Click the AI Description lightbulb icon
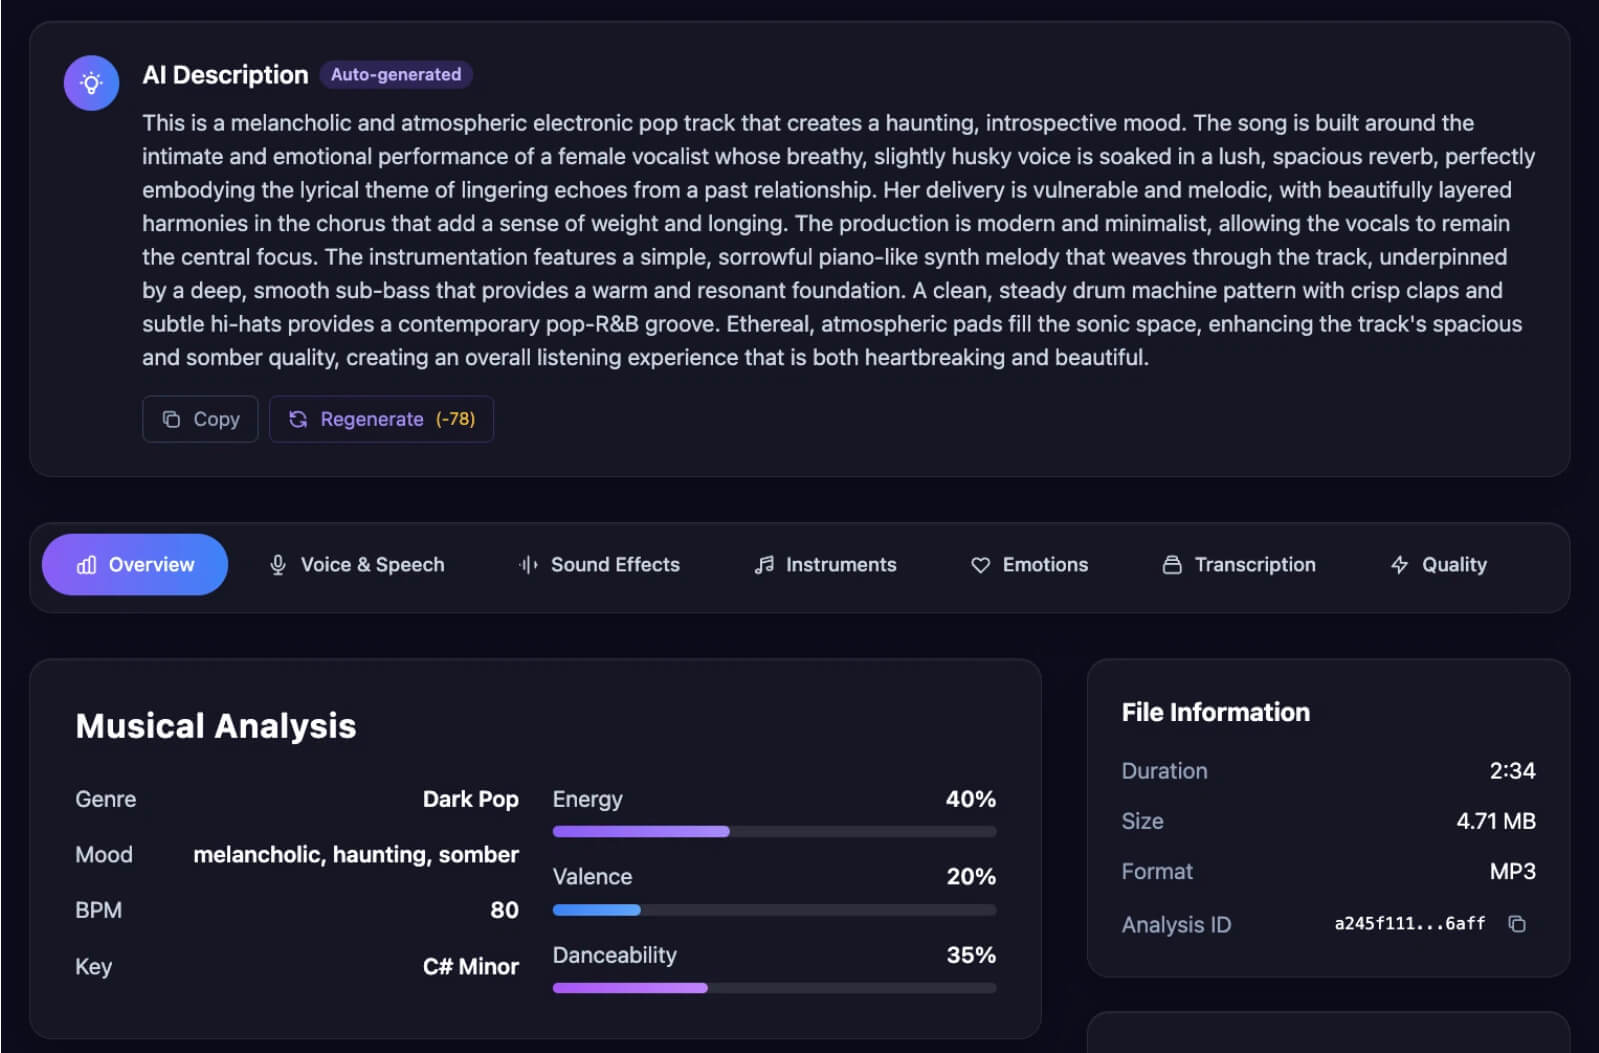The height and width of the screenshot is (1053, 1599). coord(91,83)
